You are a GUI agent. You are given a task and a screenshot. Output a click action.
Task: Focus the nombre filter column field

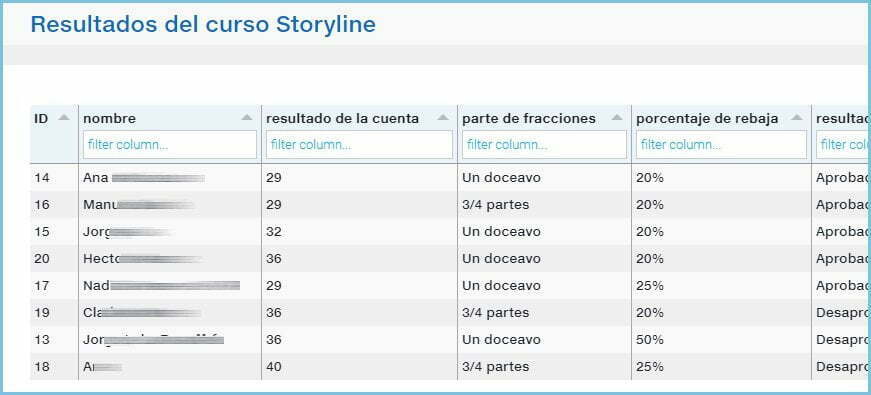click(x=170, y=144)
